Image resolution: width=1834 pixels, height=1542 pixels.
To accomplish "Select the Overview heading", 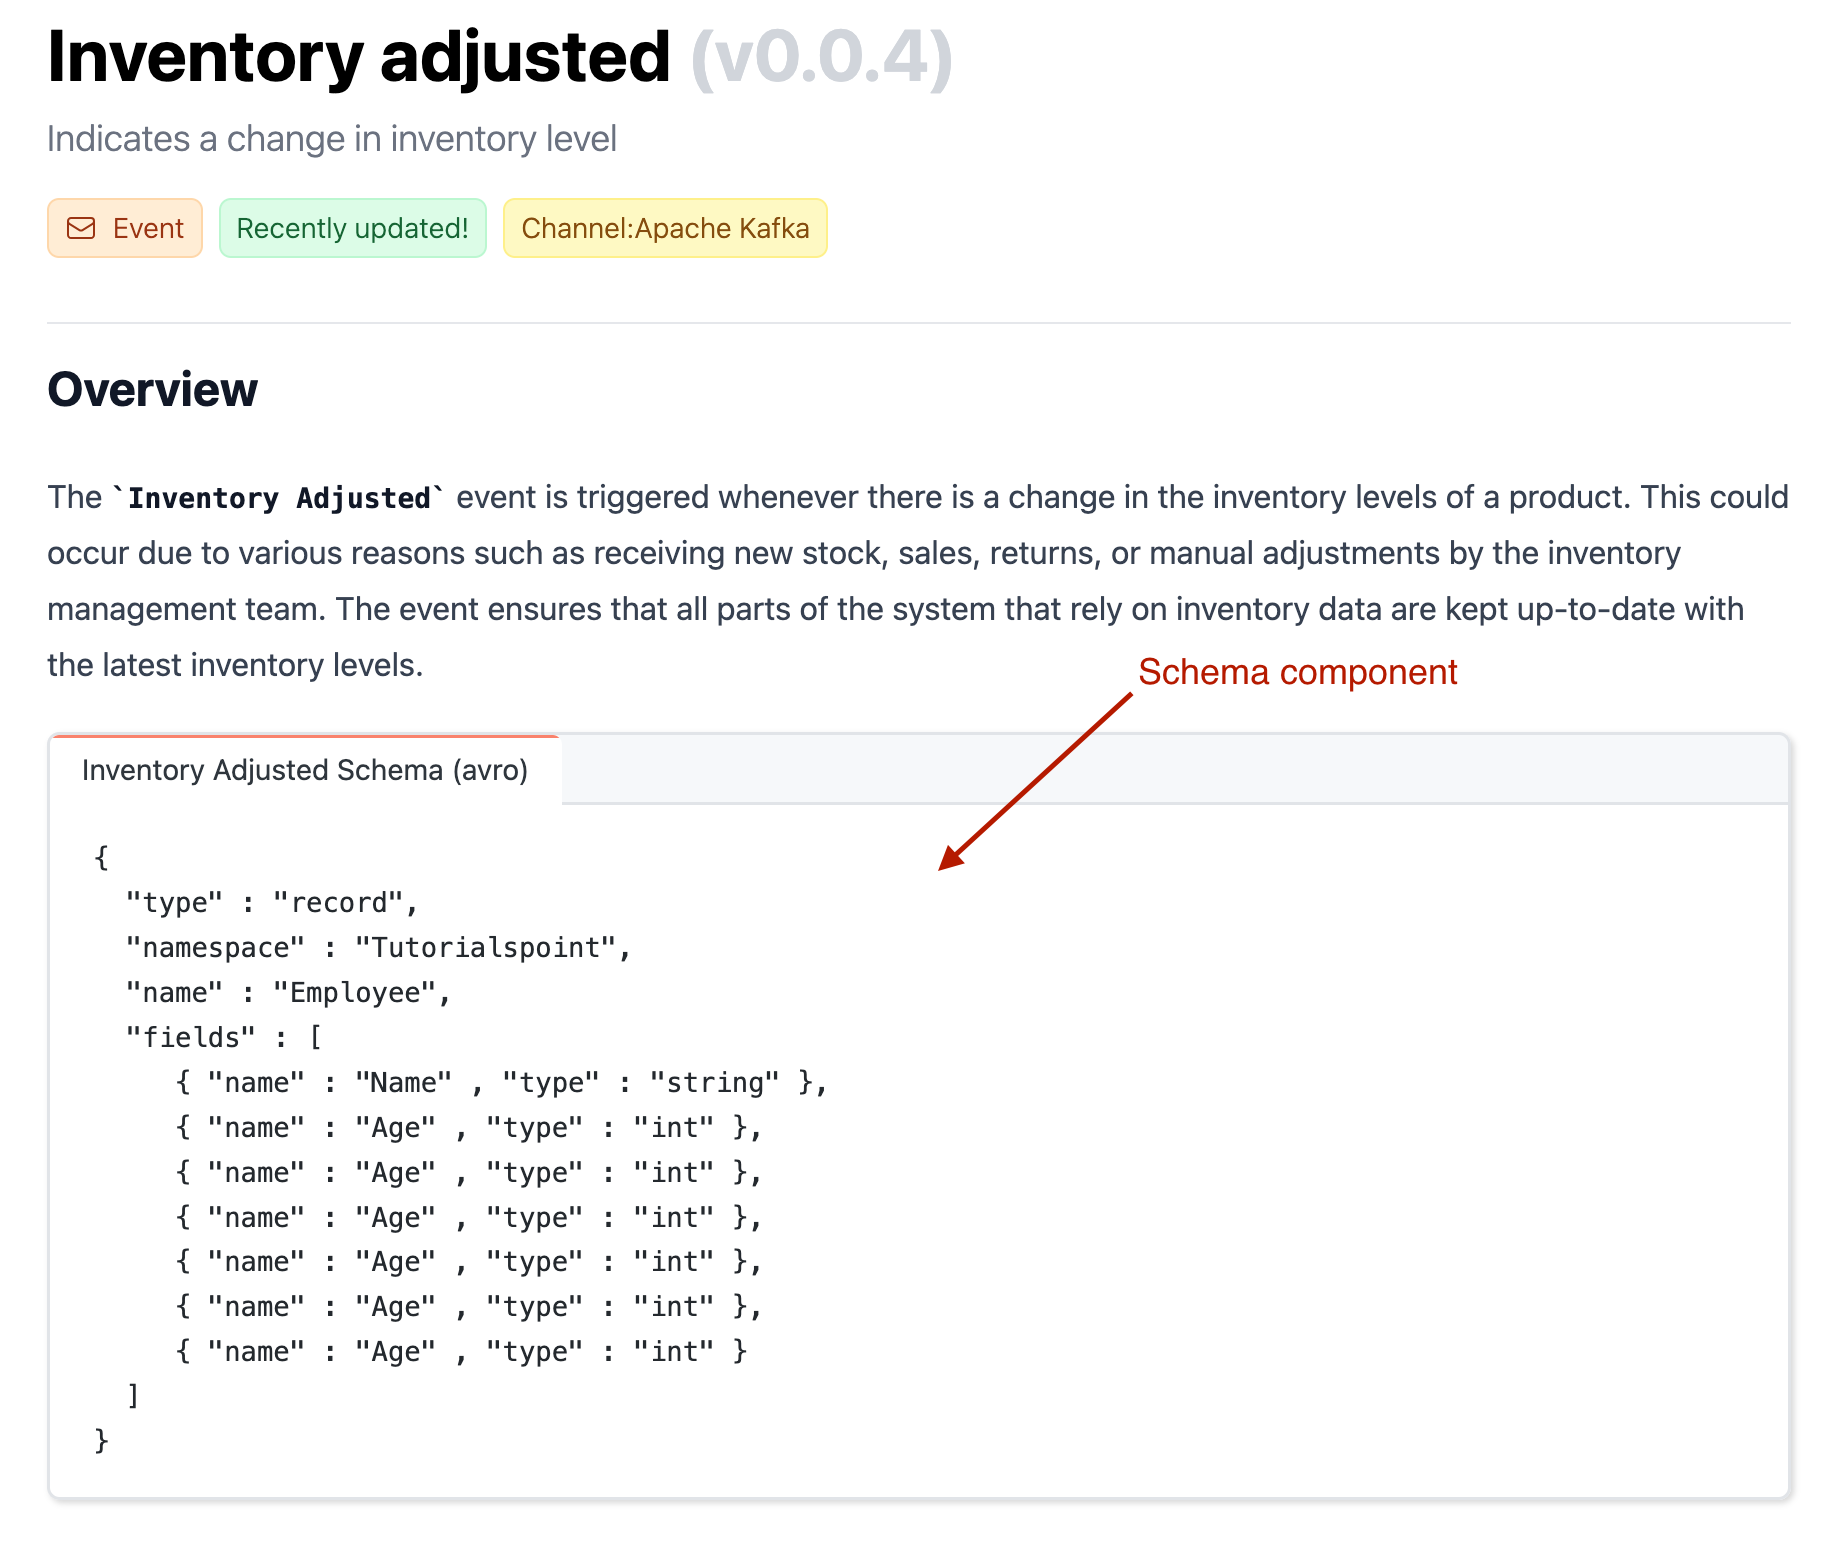I will (153, 389).
